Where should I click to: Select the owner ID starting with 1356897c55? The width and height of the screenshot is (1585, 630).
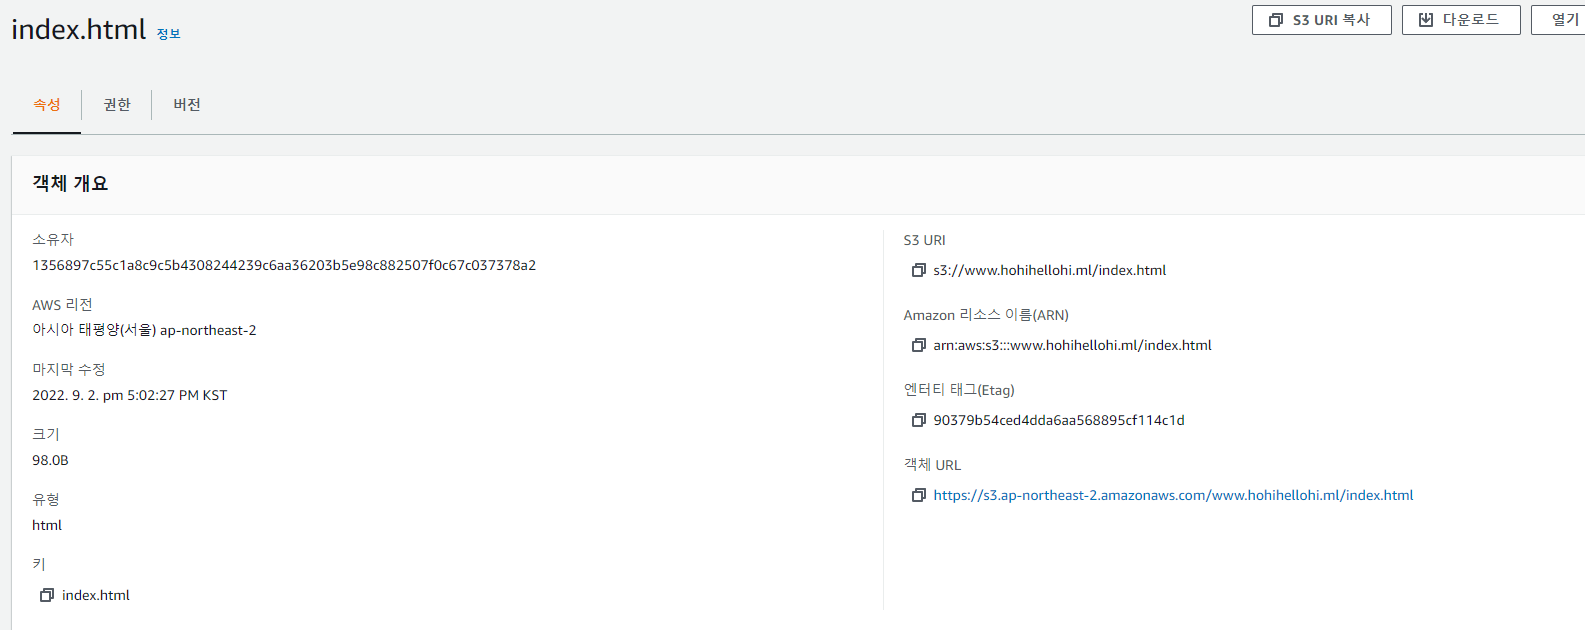[x=284, y=265]
